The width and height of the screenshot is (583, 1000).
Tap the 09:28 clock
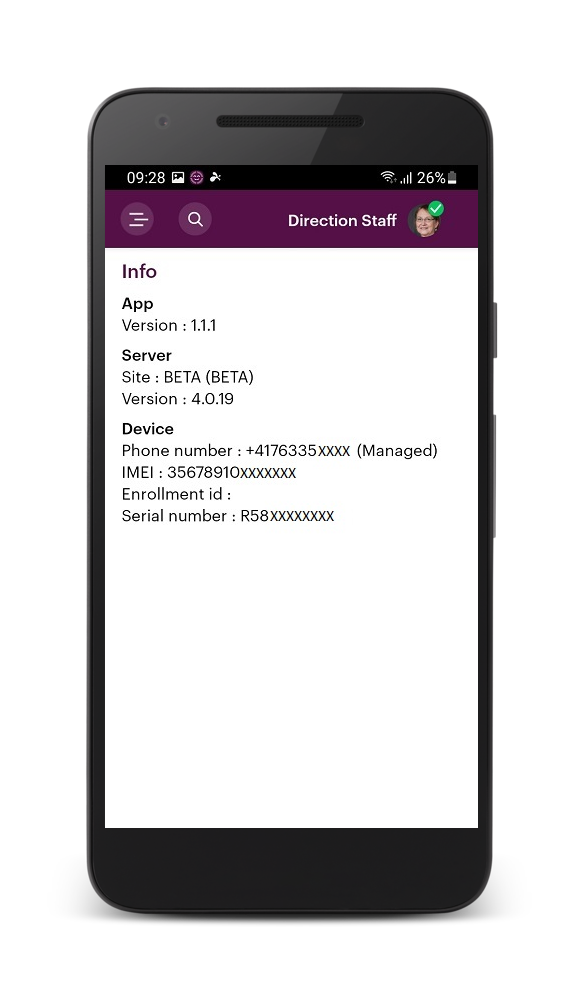point(146,178)
